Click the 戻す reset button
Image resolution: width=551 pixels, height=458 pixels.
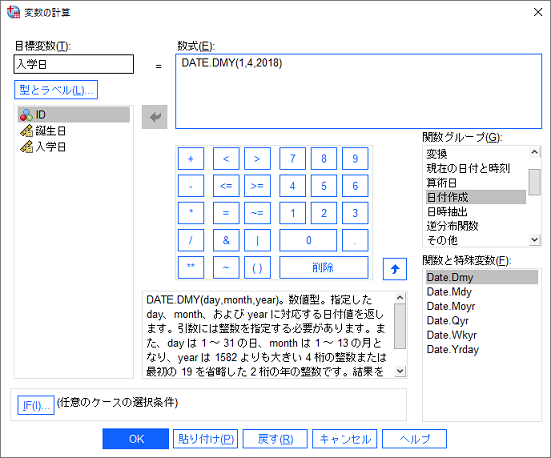275,439
